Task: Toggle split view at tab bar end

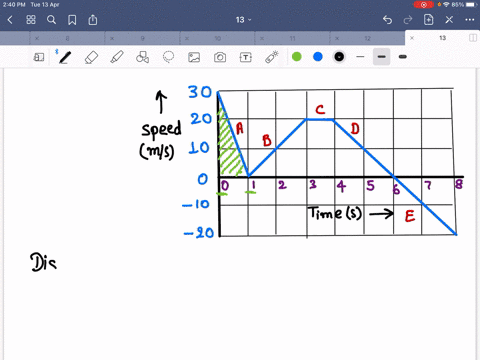Action: (473, 38)
